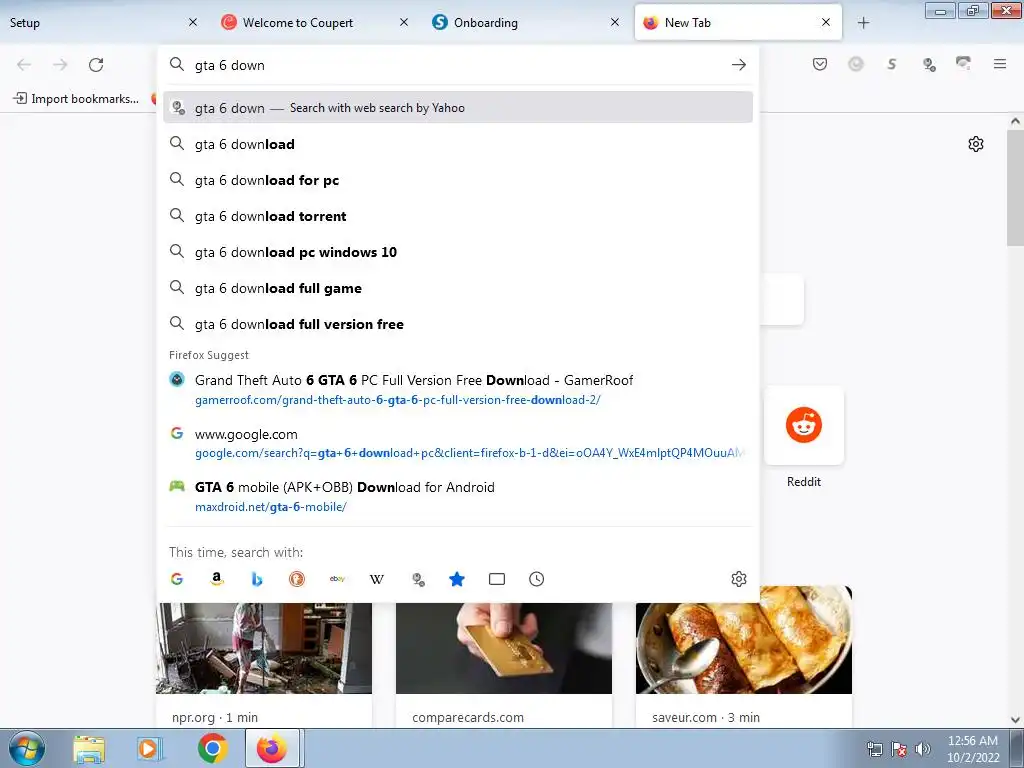The height and width of the screenshot is (768, 1024).
Task: Choose suggestion 'gta 6 download'
Action: click(458, 144)
